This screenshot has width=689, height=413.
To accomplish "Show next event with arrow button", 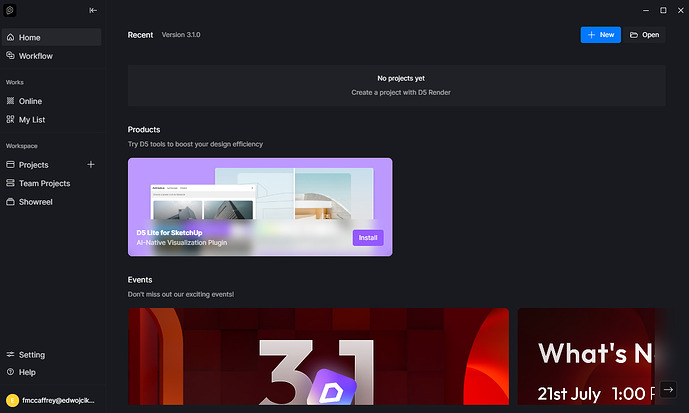I will (x=668, y=389).
